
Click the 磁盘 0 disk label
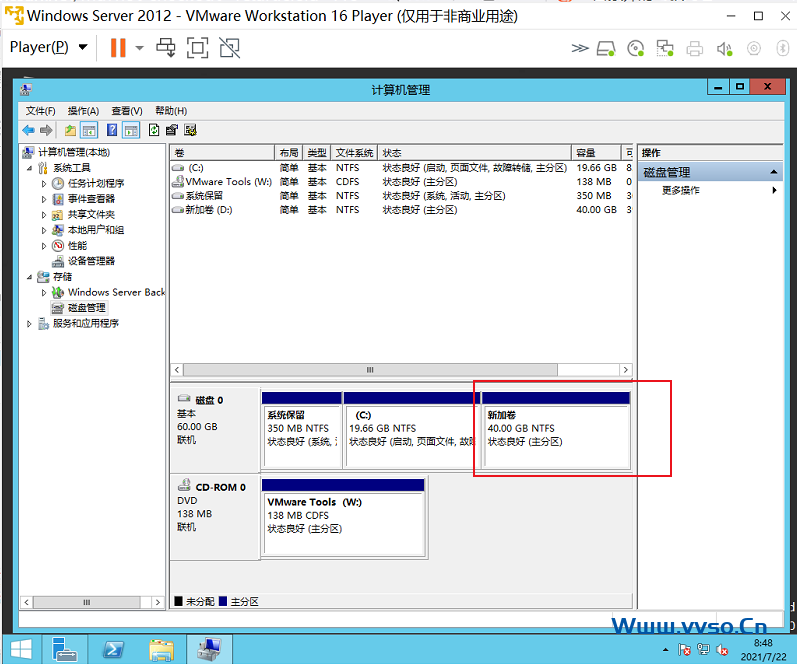tap(209, 400)
